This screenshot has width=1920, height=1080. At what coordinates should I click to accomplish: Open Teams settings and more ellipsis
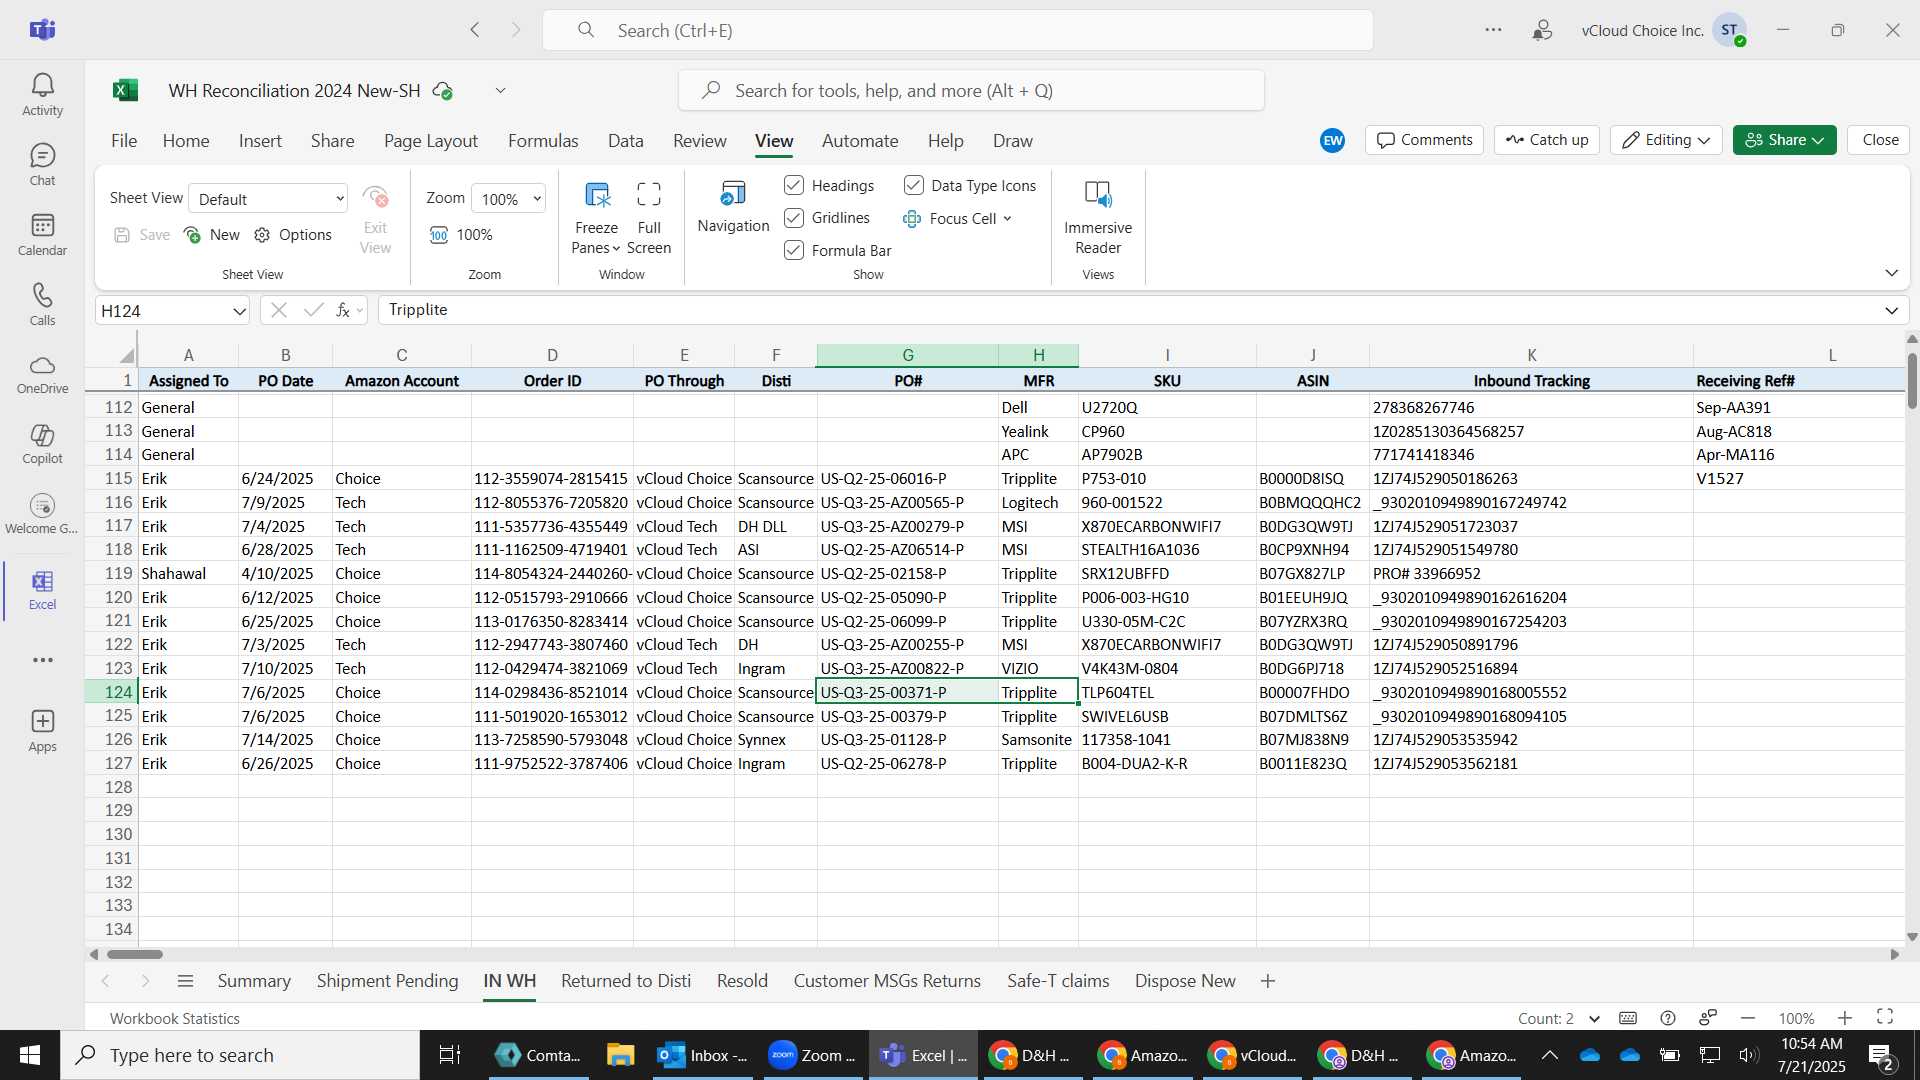tap(1493, 30)
